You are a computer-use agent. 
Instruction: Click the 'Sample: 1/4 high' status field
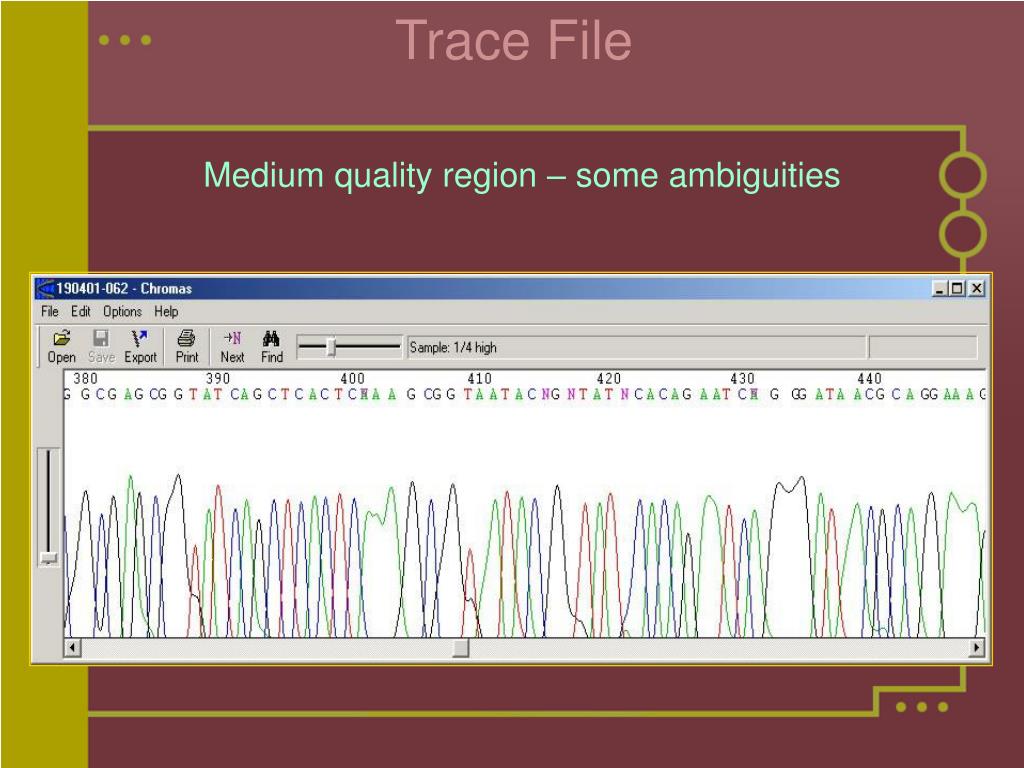click(x=637, y=347)
